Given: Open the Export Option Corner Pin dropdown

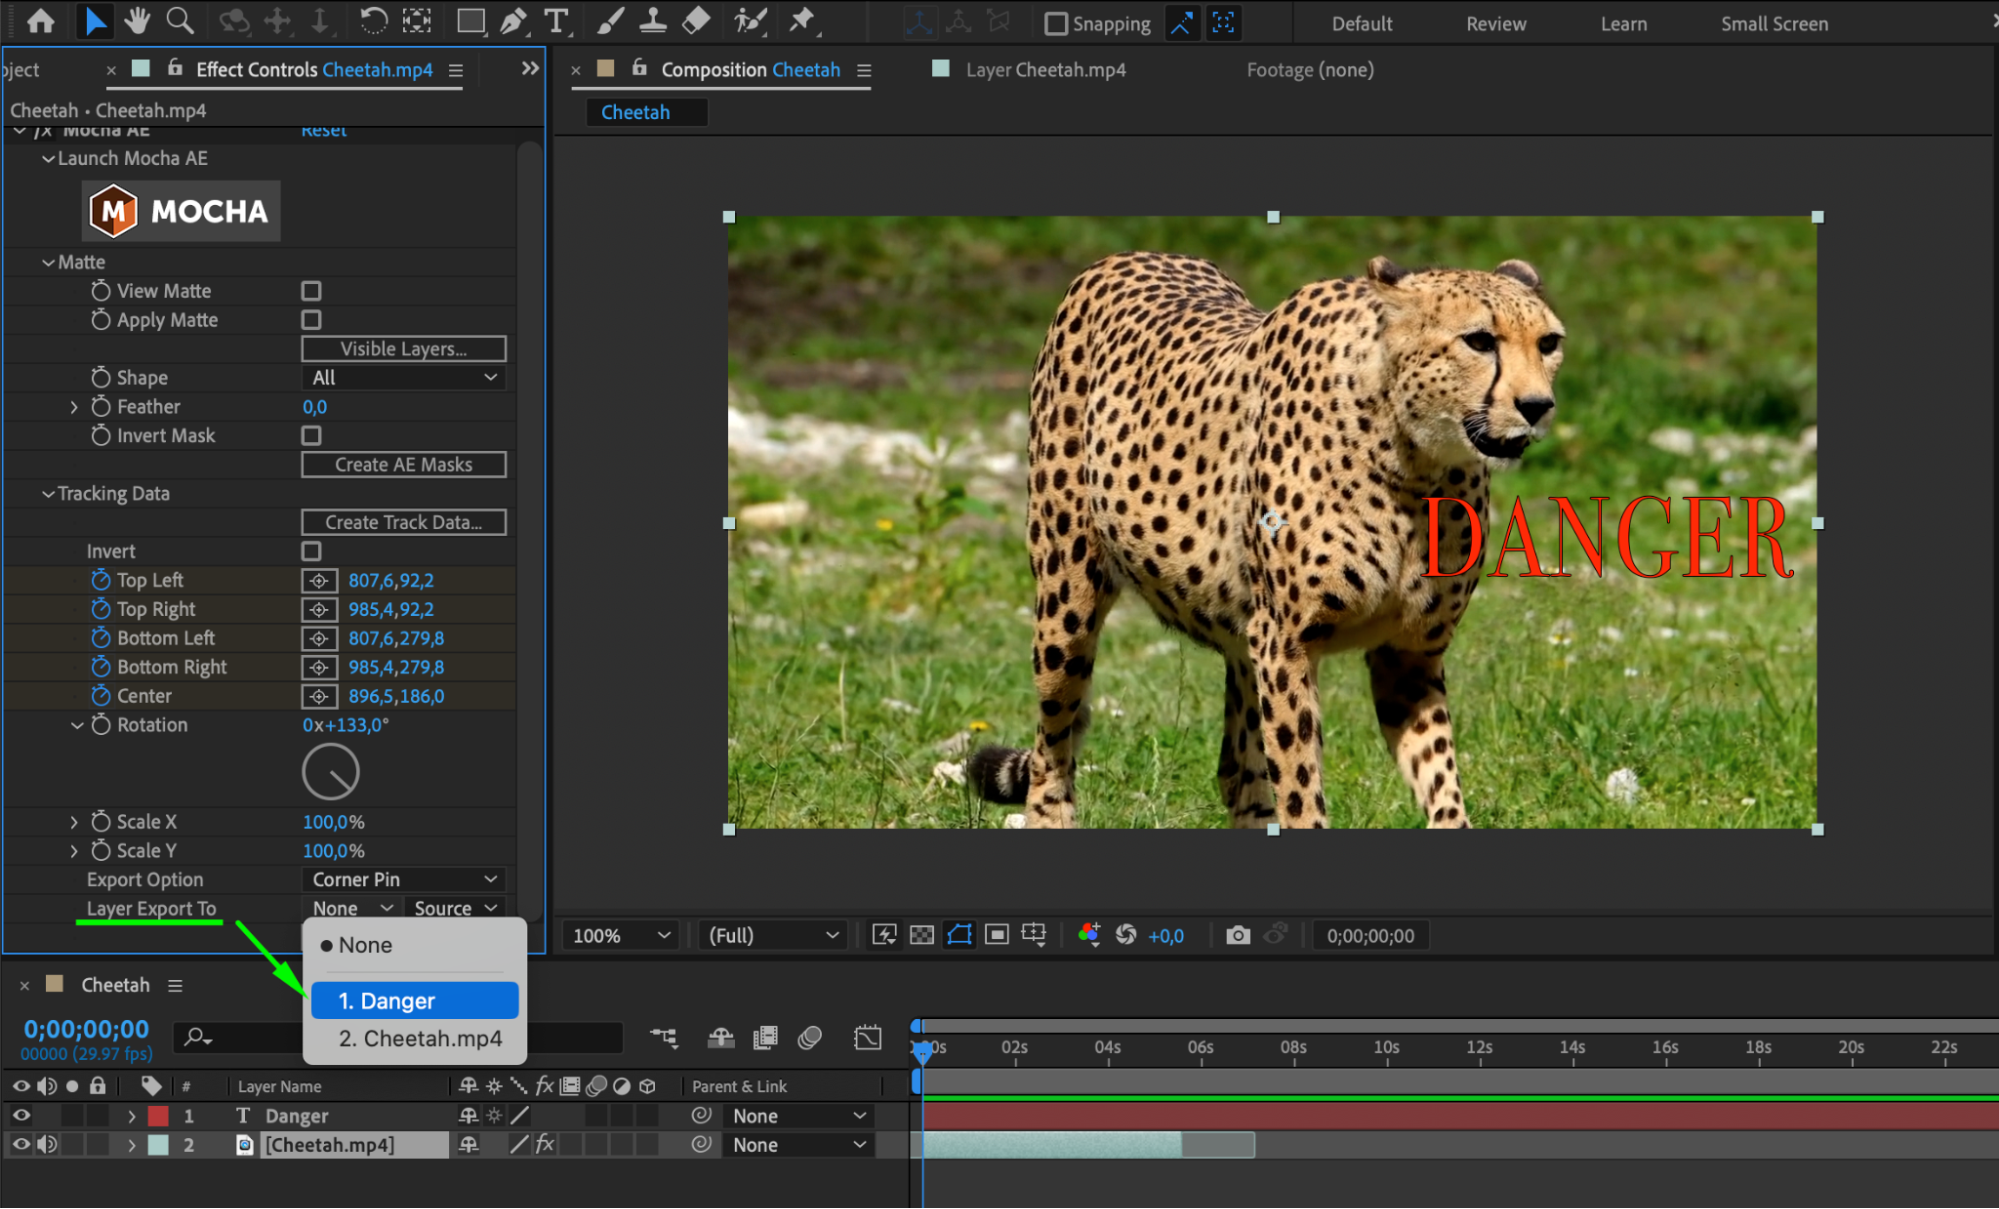Looking at the screenshot, I should click(x=403, y=879).
